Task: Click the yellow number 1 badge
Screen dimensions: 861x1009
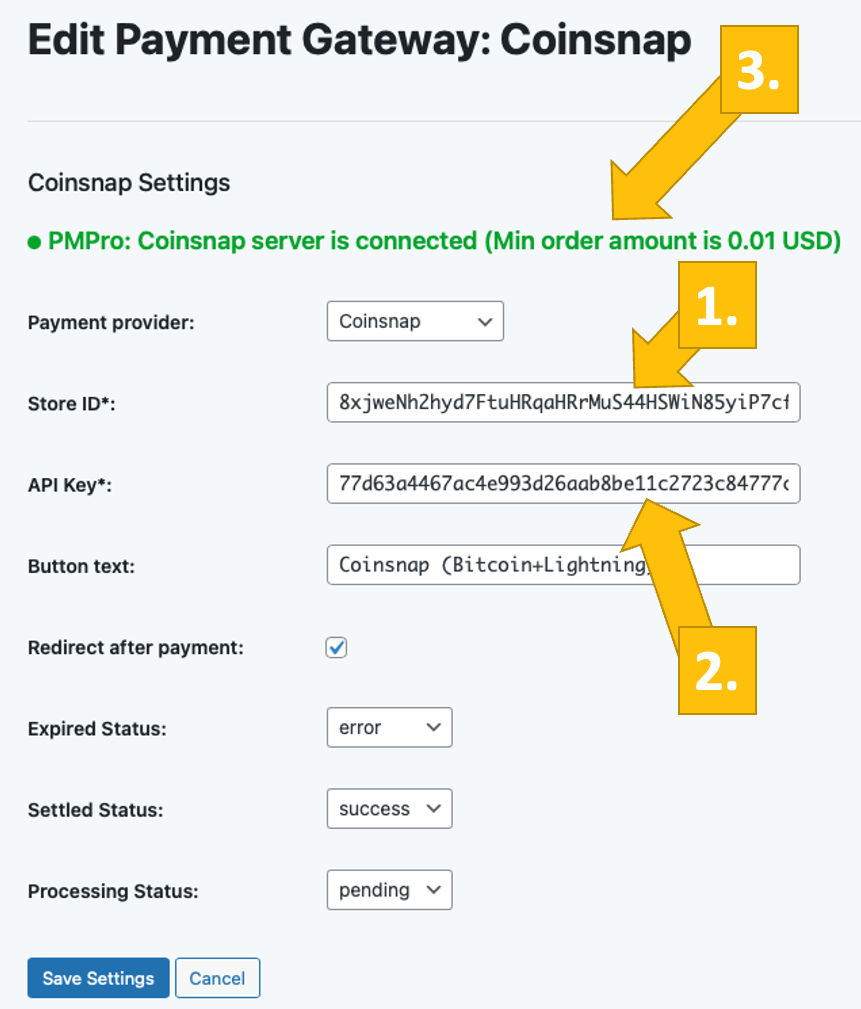Action: [x=717, y=310]
